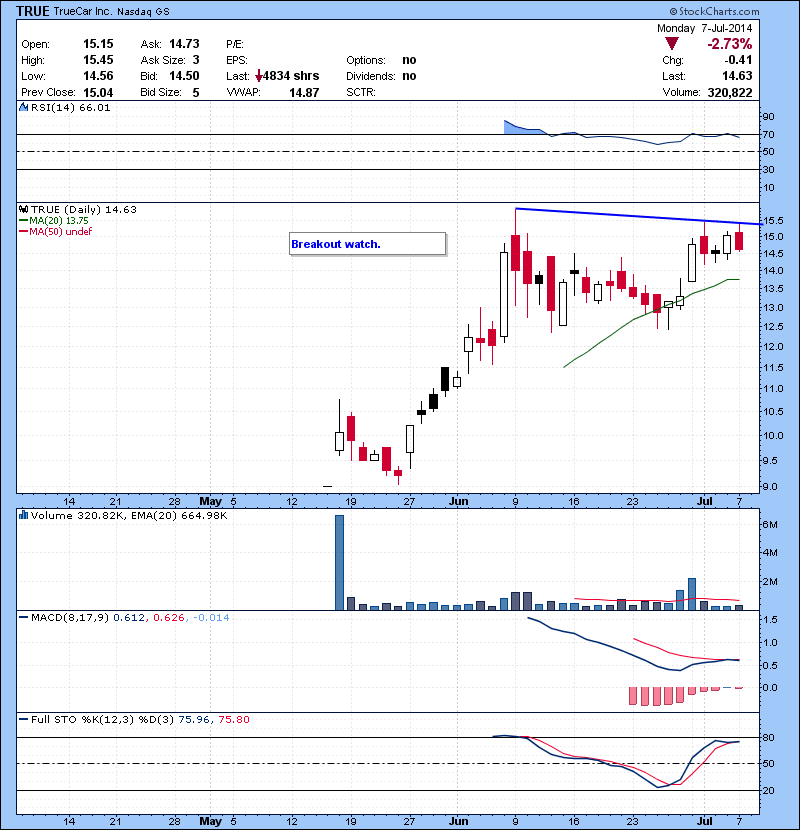Image resolution: width=800 pixels, height=830 pixels.
Task: Click the Breakout watch annotation box
Action: click(x=367, y=244)
